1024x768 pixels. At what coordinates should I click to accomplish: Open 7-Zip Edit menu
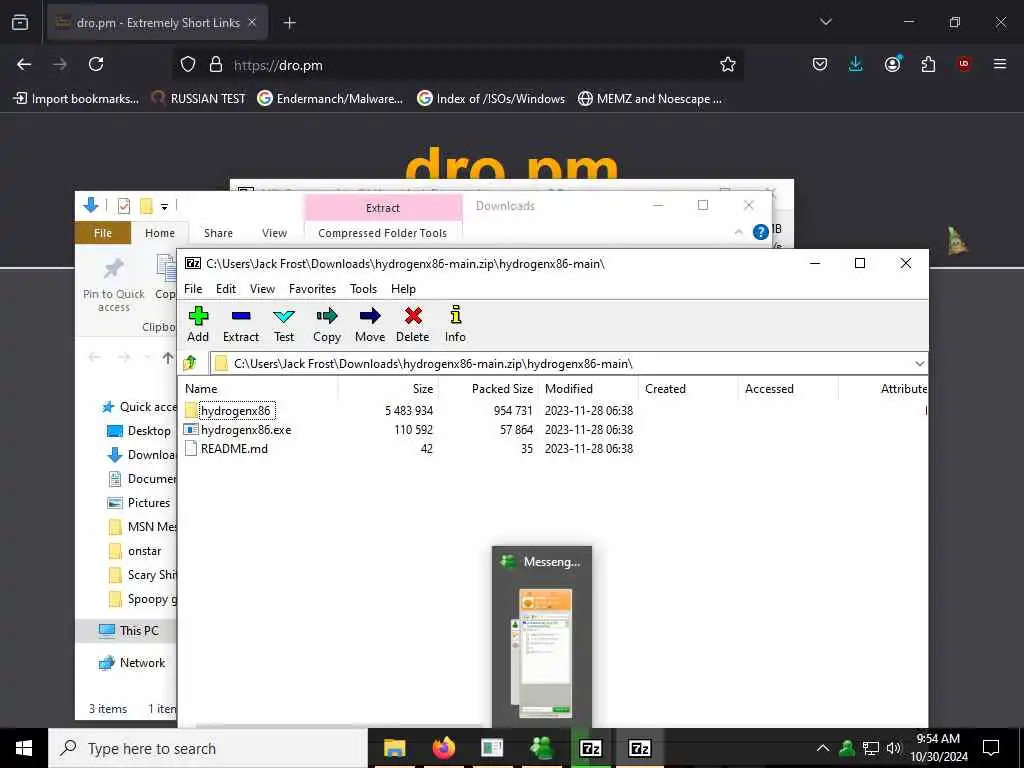[226, 289]
